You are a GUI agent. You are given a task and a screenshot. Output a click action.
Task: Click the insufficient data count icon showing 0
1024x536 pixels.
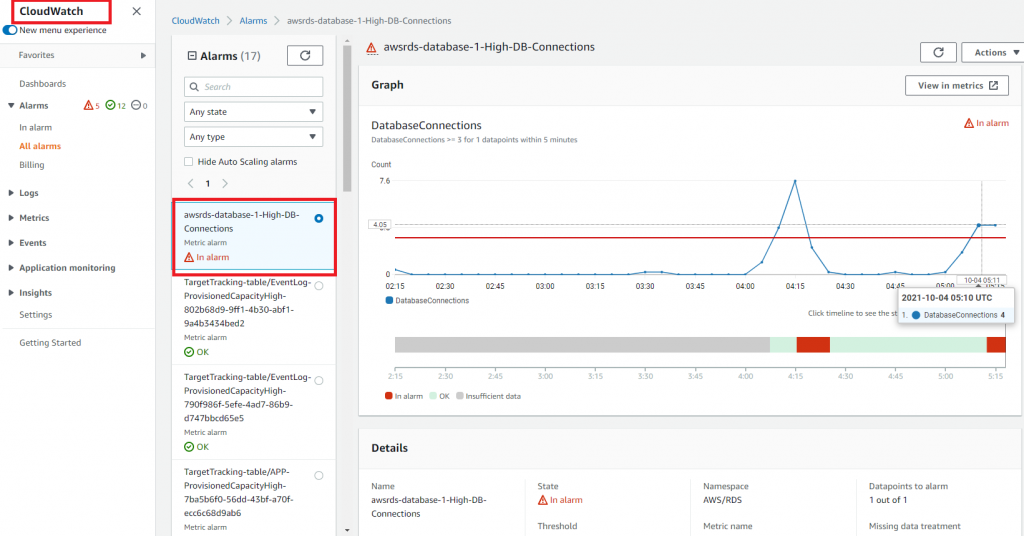(136, 105)
